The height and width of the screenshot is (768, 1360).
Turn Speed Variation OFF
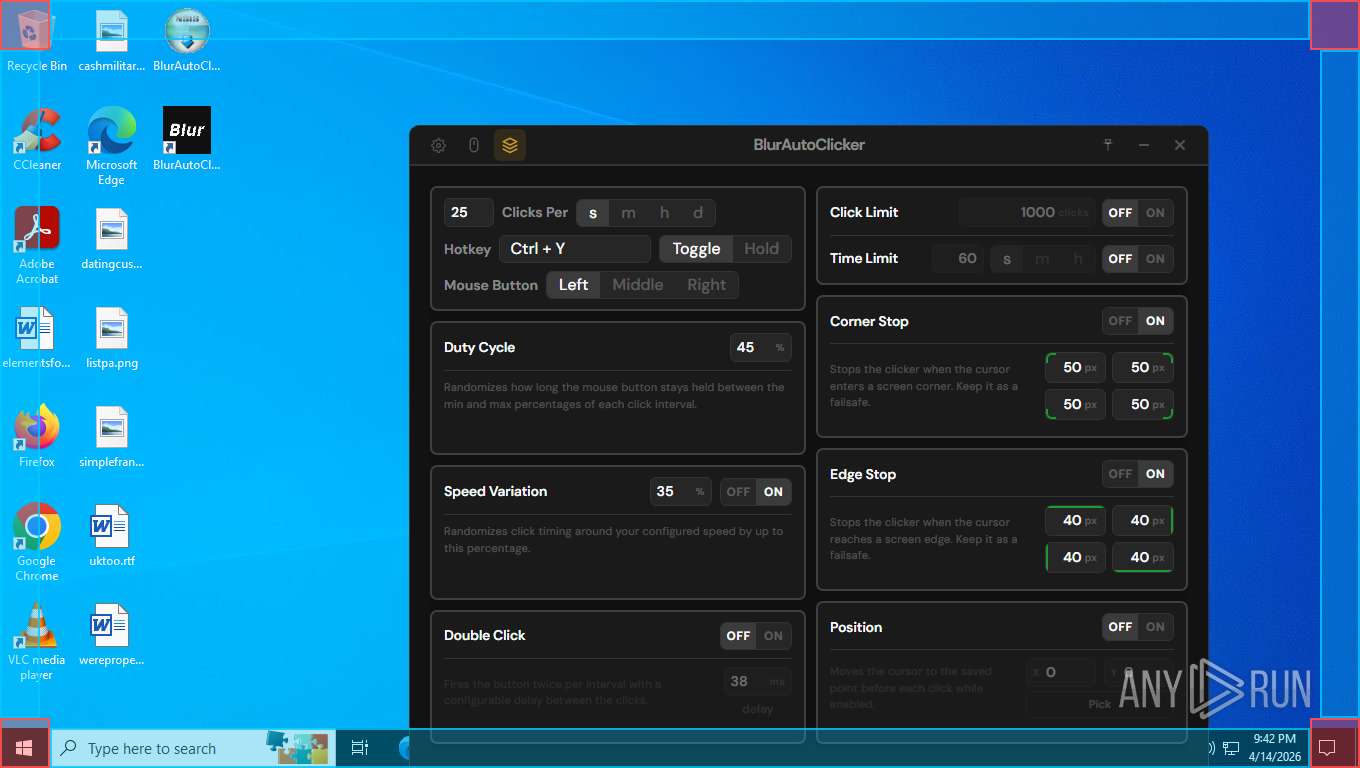click(x=738, y=492)
